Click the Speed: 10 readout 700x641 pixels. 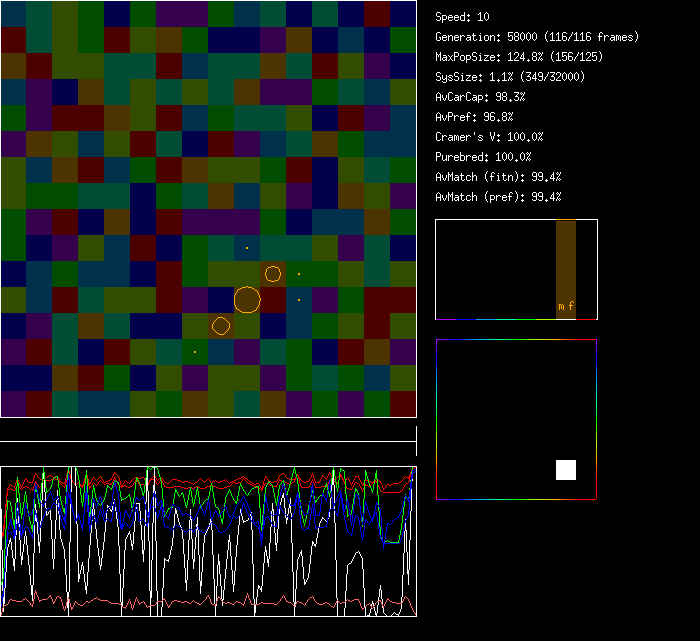pos(462,17)
